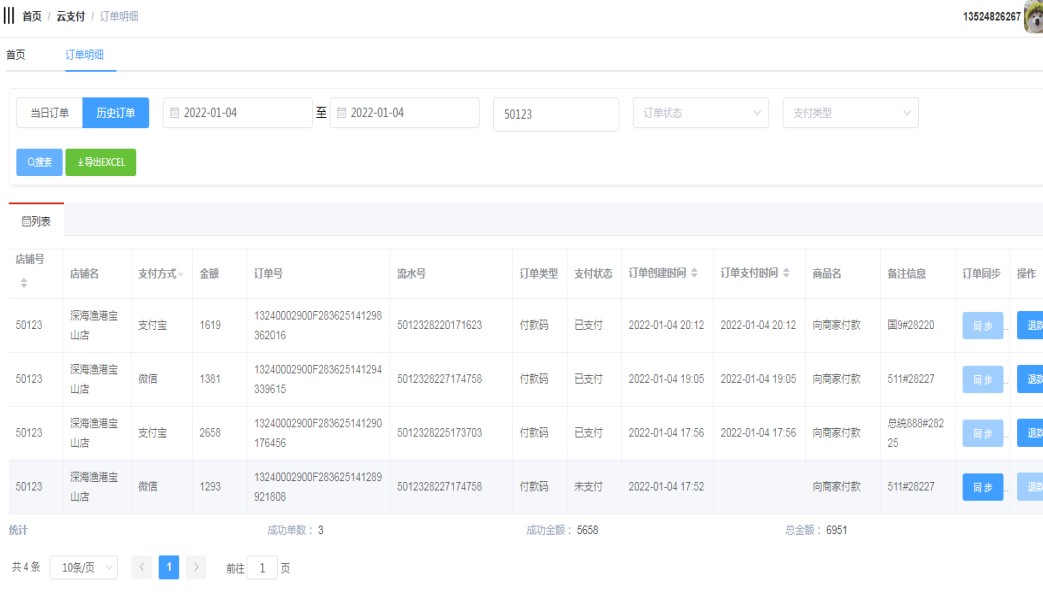Switch to 当日订单 view

click(x=49, y=113)
